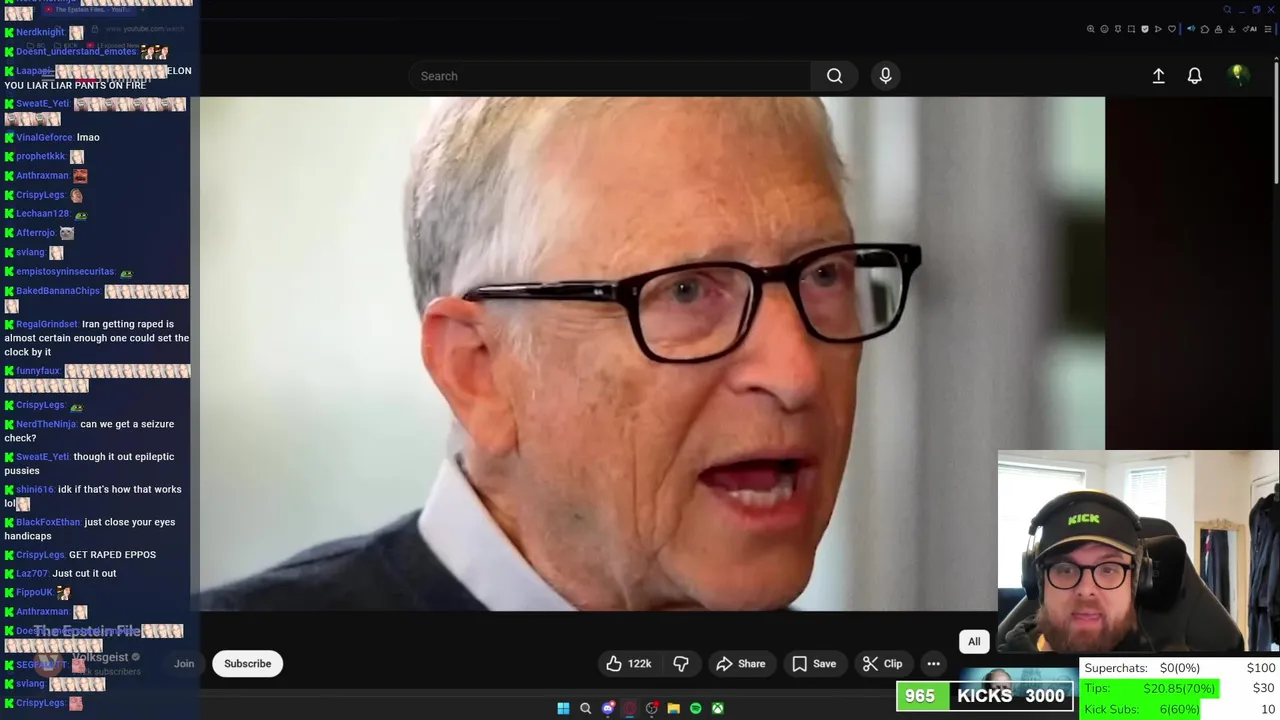Open browser downloads icon

coord(1232,29)
